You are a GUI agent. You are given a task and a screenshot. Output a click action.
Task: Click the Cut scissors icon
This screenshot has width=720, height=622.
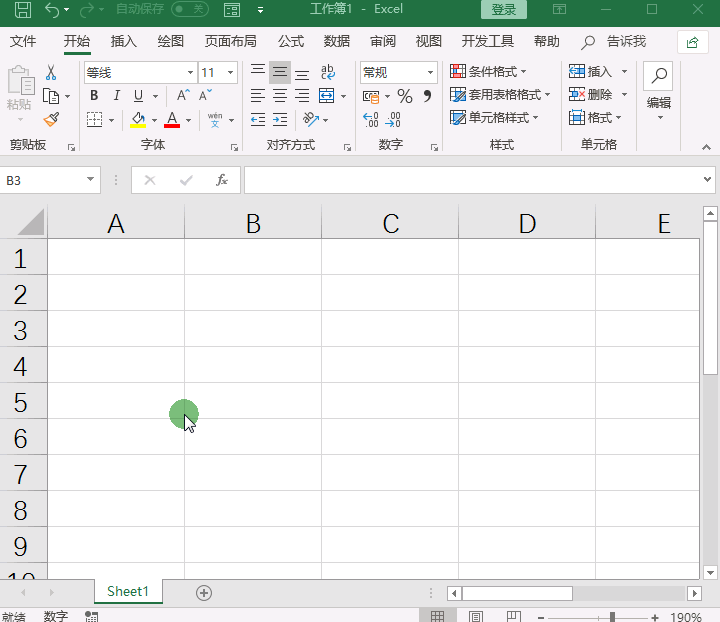click(51, 73)
